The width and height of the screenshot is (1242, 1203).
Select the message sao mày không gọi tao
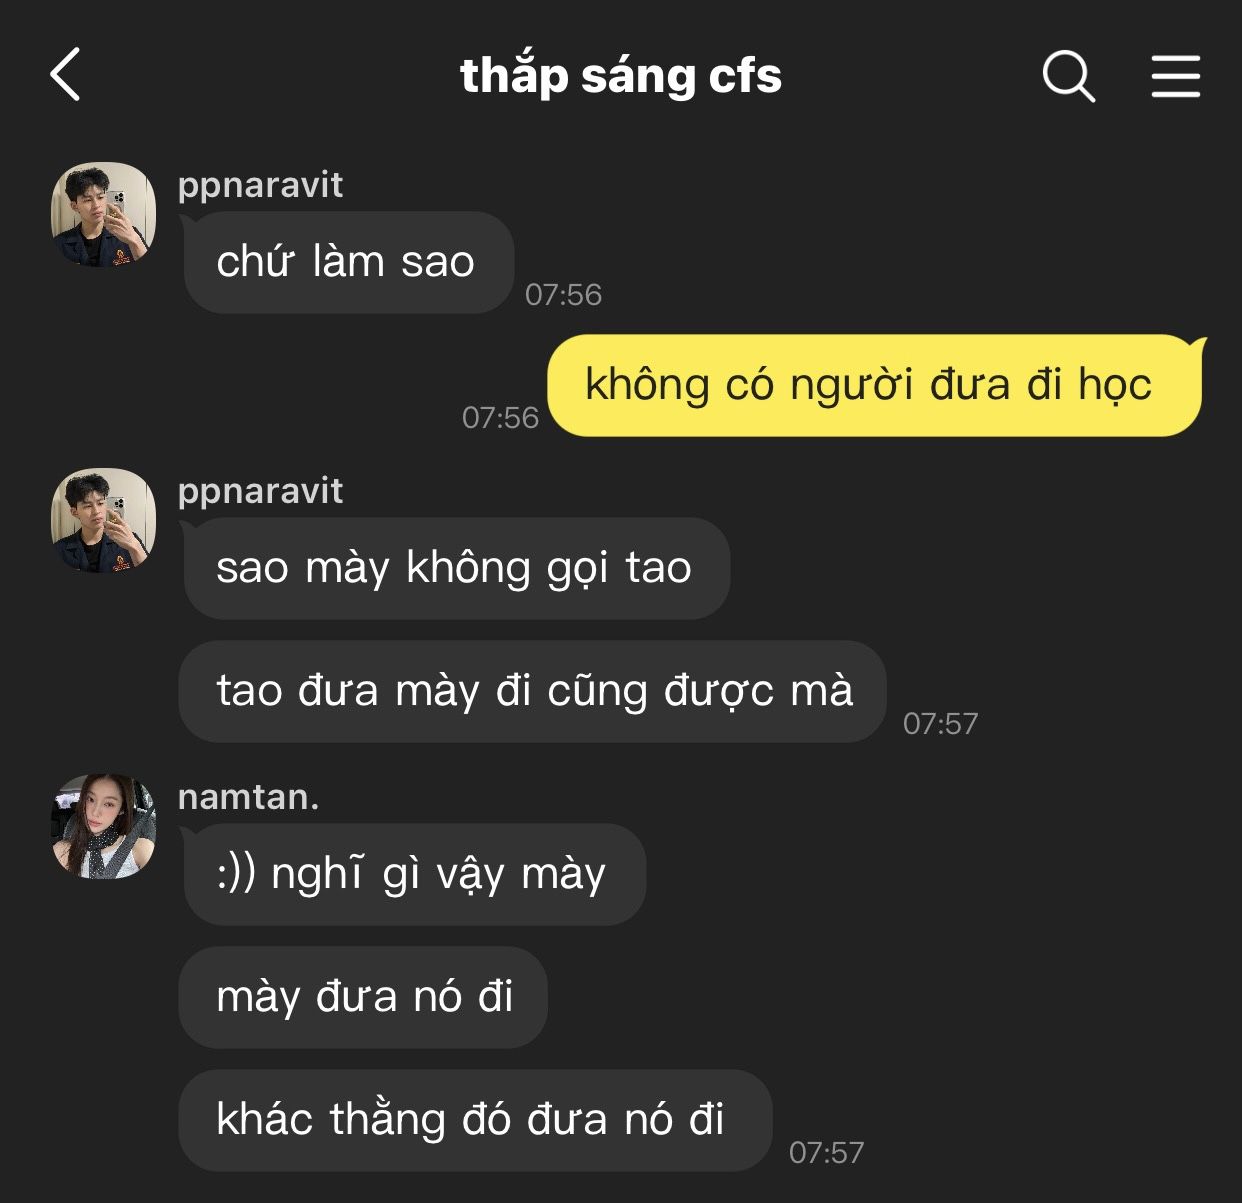tap(456, 568)
